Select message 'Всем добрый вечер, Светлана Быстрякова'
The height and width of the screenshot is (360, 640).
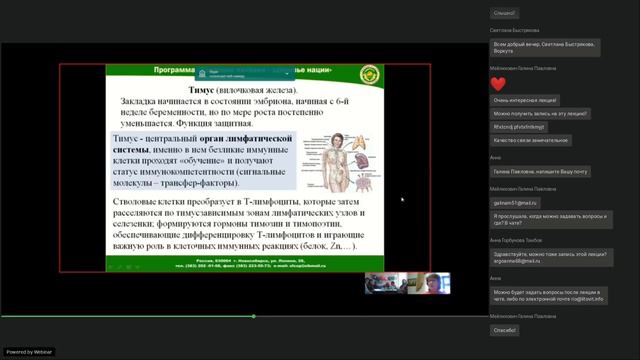click(x=545, y=48)
